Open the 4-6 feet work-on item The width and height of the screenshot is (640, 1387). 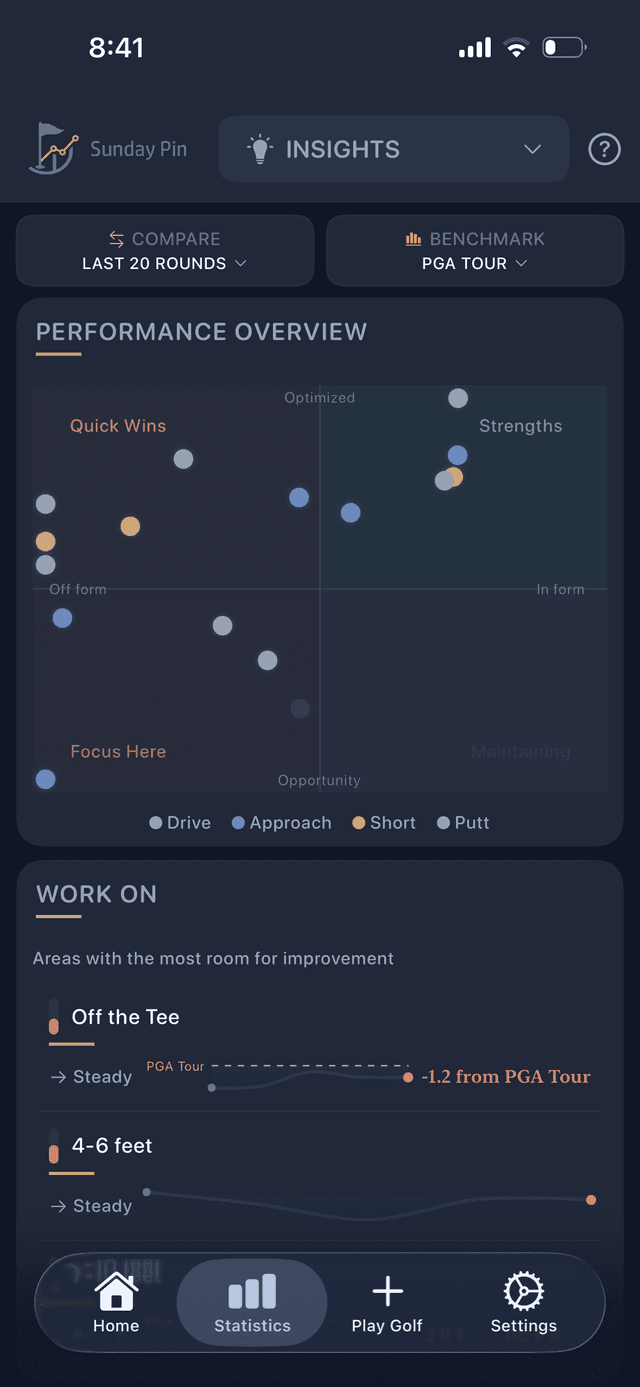tap(112, 1146)
